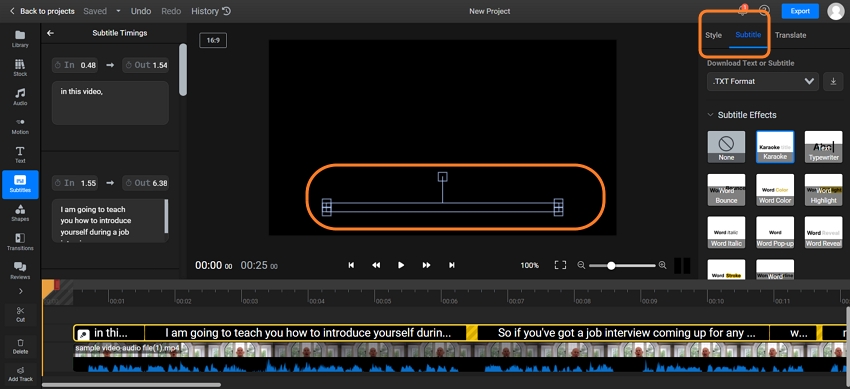Select the 'in thi...' subtitle clip on timeline
This screenshot has width=850, height=389.
[110, 333]
